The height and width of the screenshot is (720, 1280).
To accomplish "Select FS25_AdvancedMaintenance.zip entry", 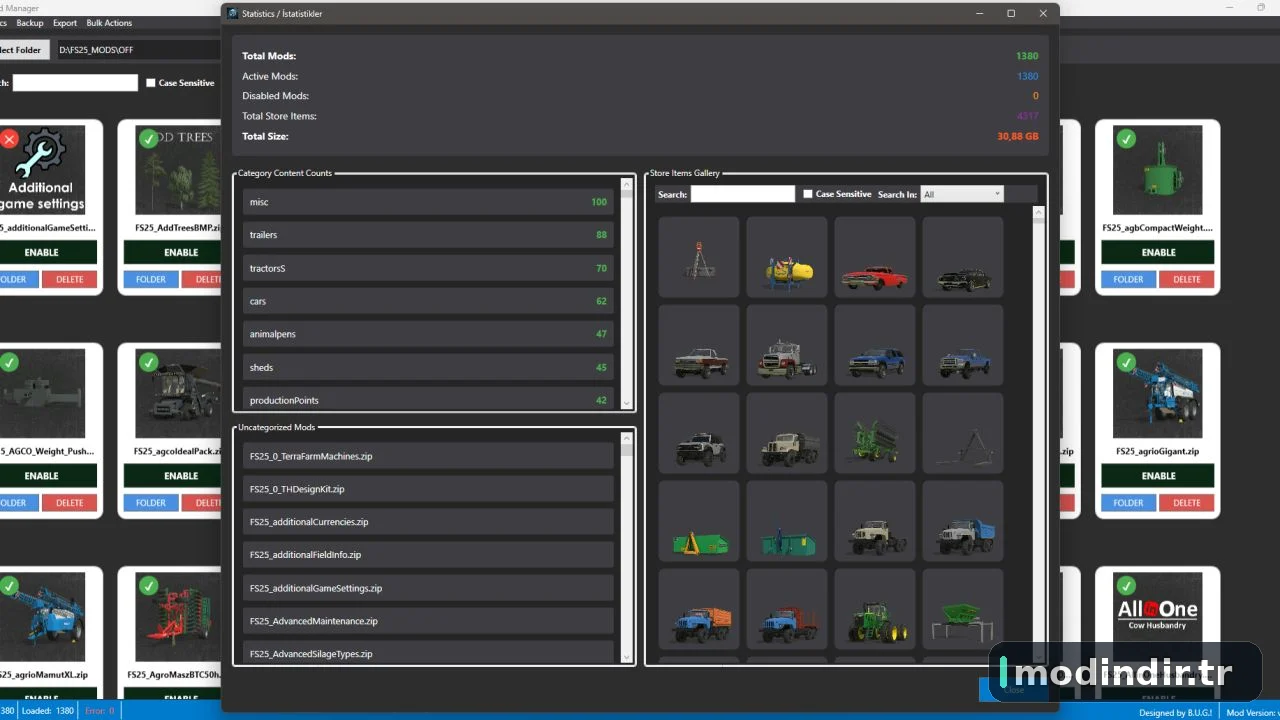I will tap(428, 621).
